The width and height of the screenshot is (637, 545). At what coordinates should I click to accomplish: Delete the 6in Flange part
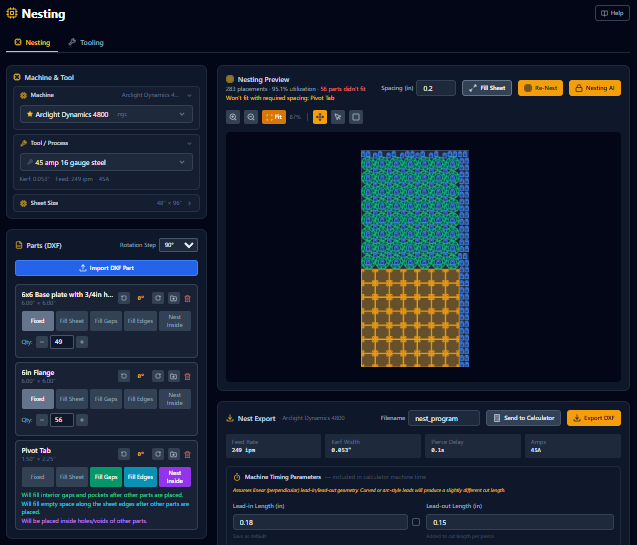[x=188, y=376]
